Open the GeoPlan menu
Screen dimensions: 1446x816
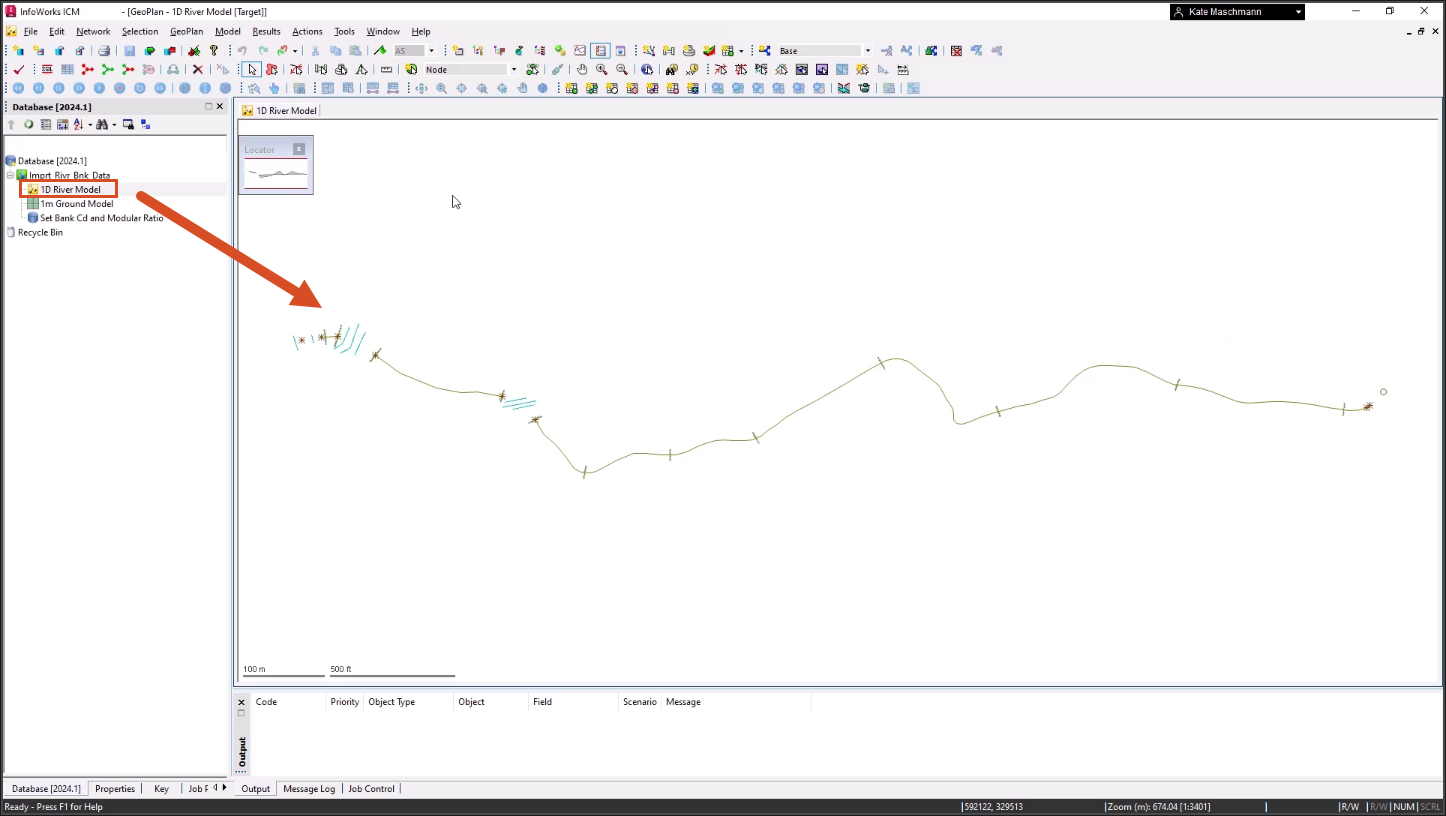pyautogui.click(x=186, y=31)
